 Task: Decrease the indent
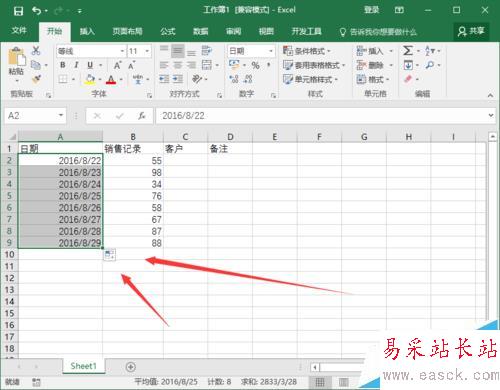click(x=164, y=79)
